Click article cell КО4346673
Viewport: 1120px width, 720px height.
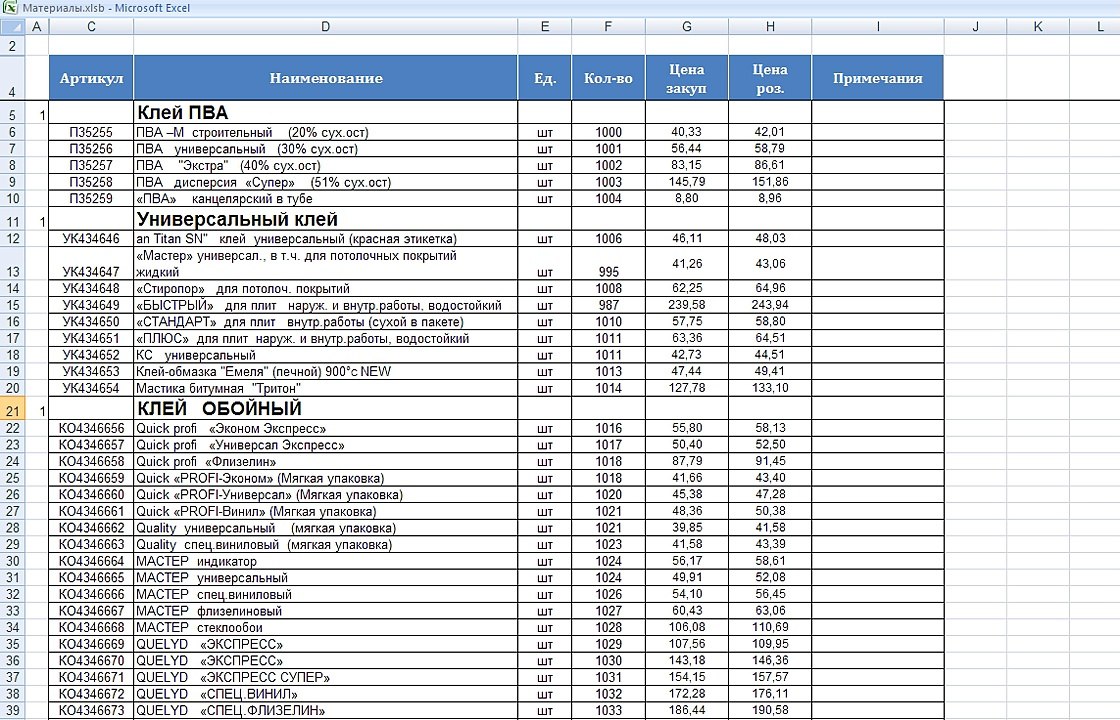(x=91, y=711)
